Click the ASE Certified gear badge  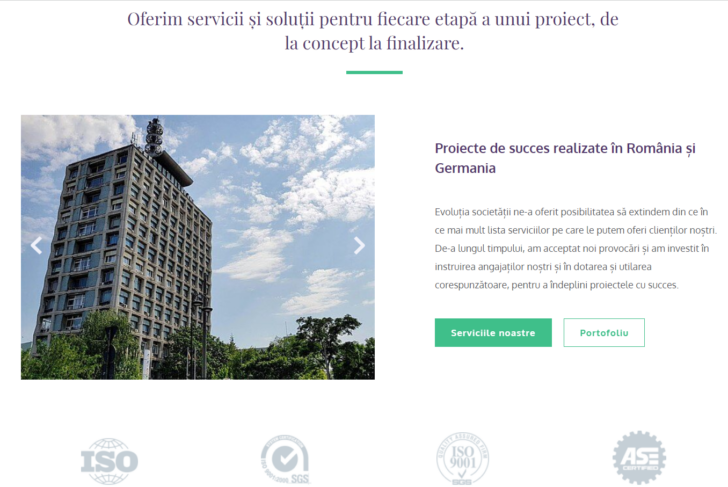tap(639, 458)
